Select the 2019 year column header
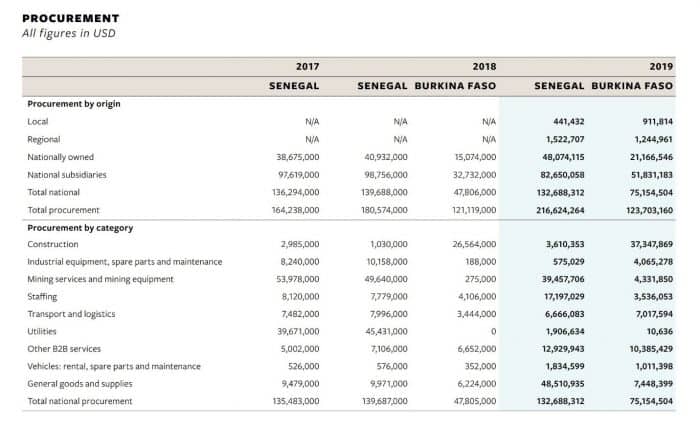This screenshot has width=700, height=429. (x=661, y=65)
